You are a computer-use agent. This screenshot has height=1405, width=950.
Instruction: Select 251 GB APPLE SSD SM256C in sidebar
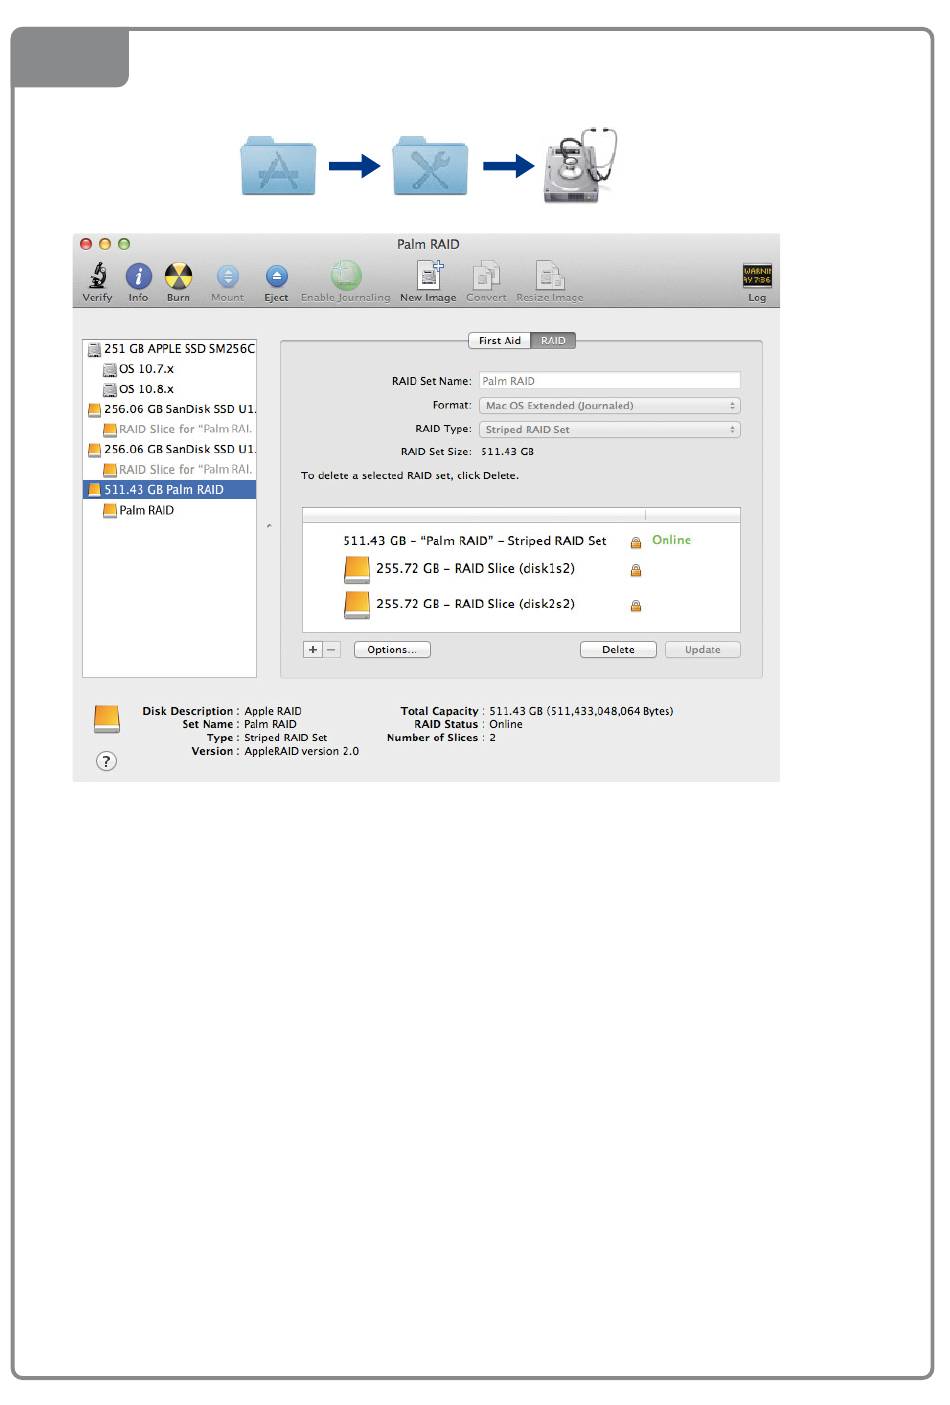tap(170, 349)
